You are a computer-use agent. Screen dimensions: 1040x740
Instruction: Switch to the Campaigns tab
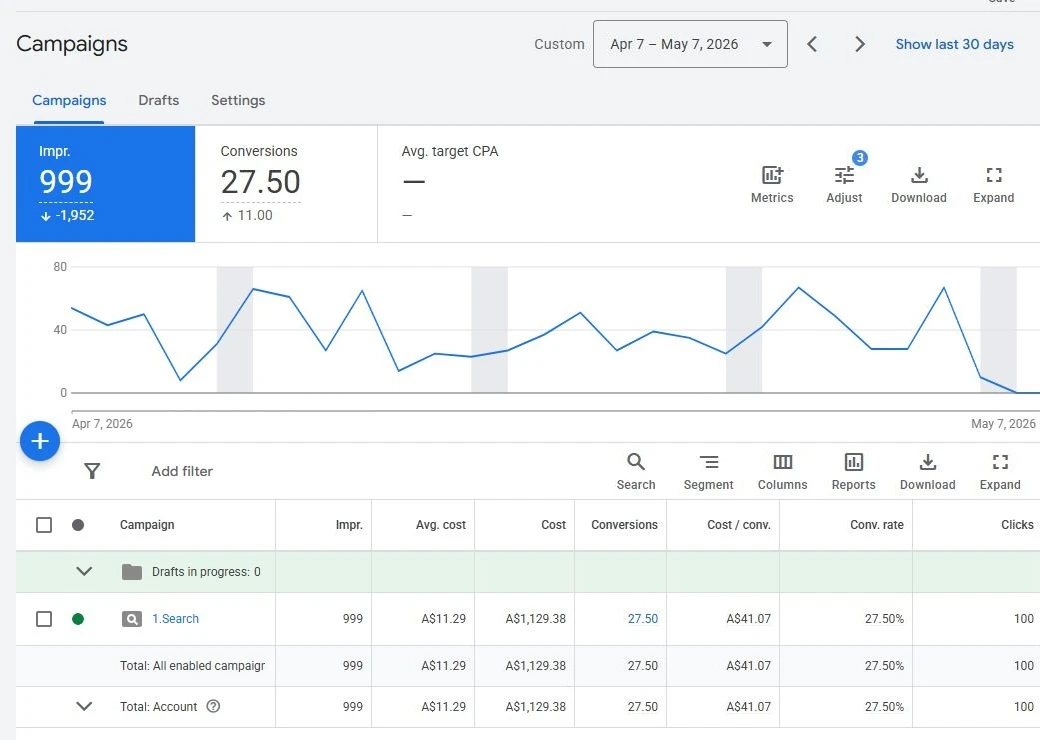(69, 100)
